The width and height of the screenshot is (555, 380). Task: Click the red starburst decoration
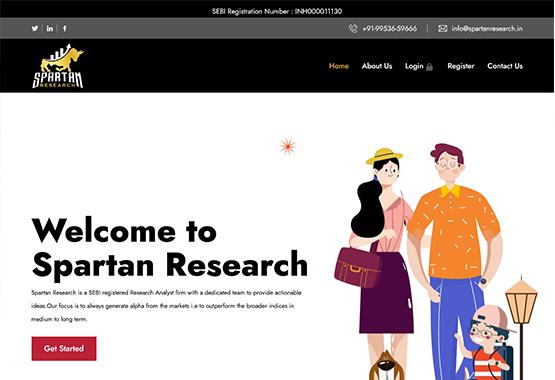click(288, 146)
